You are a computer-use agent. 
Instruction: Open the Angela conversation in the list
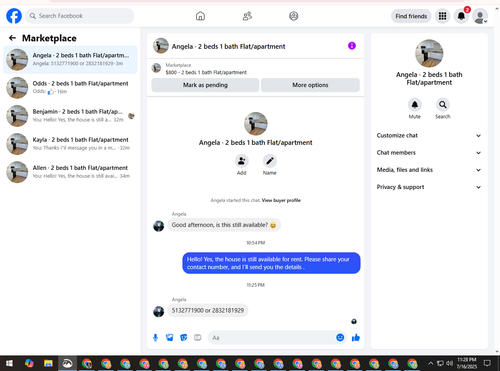pos(70,60)
